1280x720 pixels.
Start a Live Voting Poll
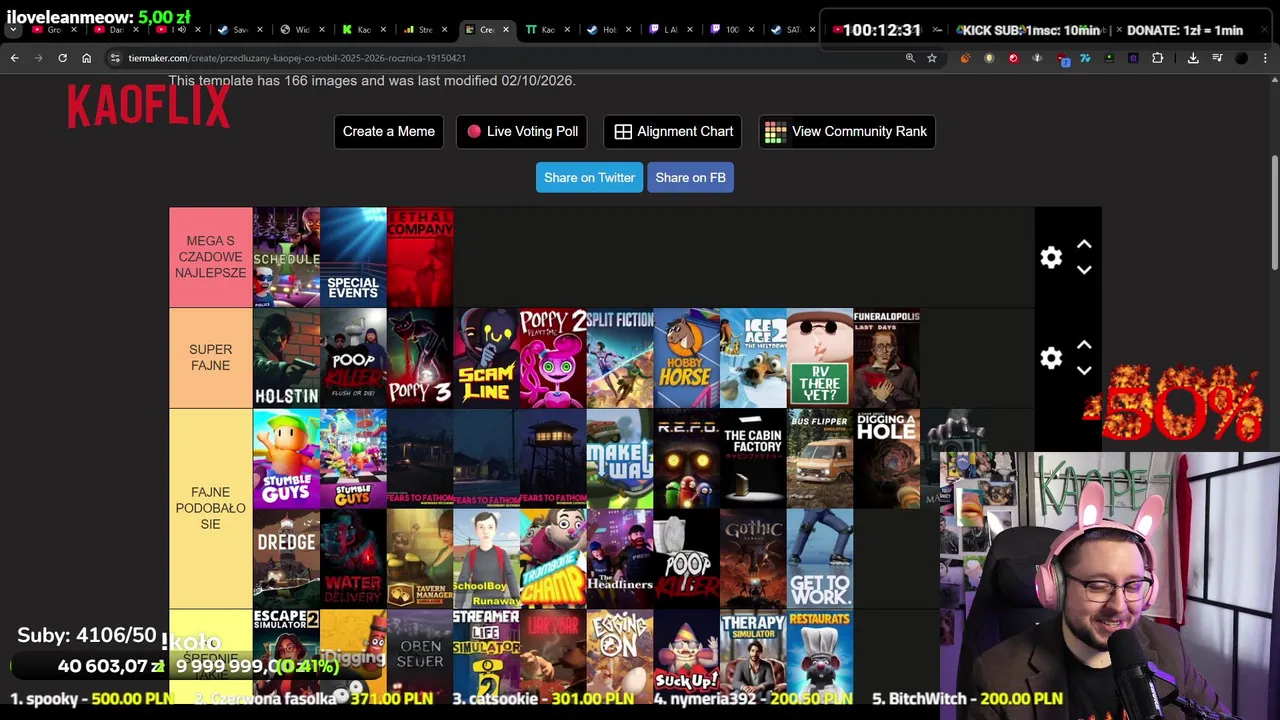(x=522, y=132)
